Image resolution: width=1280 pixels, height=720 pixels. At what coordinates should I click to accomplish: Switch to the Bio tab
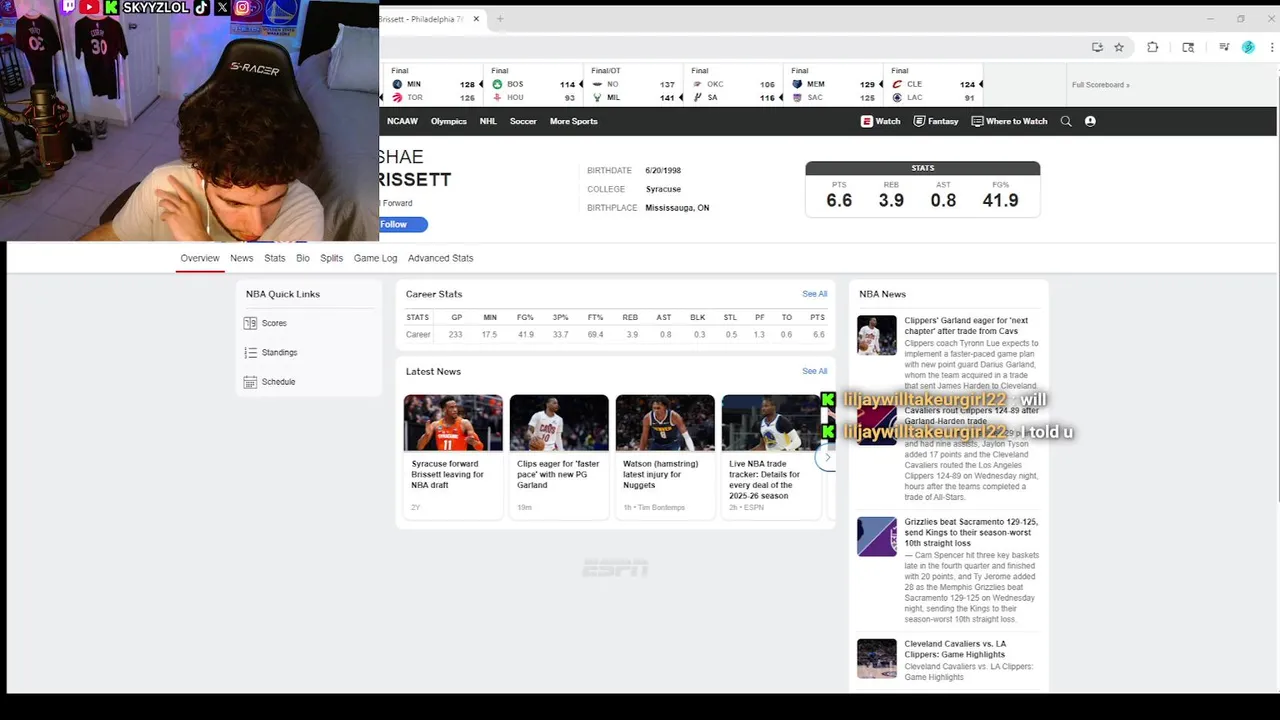(x=303, y=258)
